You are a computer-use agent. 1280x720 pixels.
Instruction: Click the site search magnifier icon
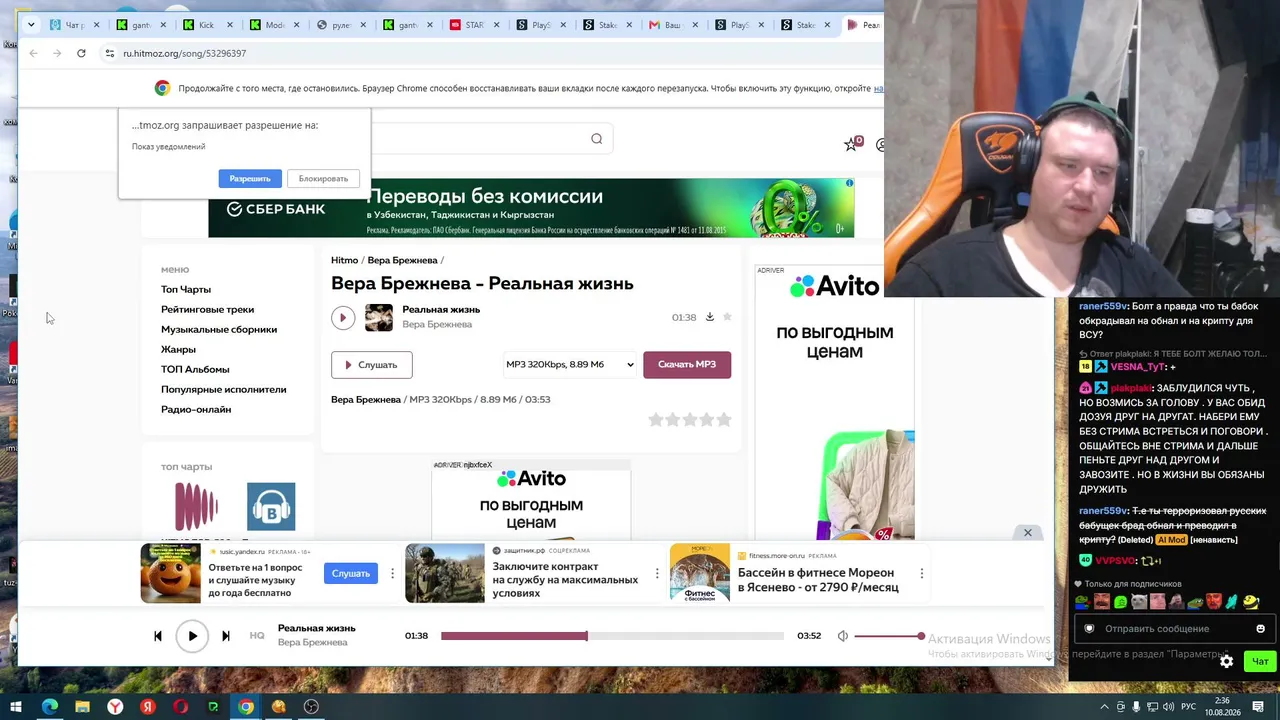pos(596,139)
